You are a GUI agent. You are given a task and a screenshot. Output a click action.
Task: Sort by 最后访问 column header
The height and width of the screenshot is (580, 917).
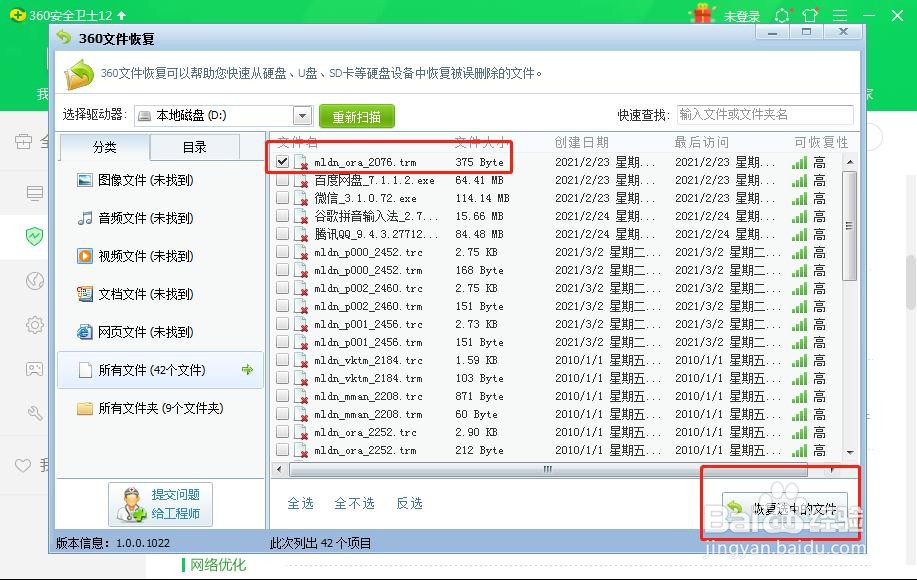702,142
